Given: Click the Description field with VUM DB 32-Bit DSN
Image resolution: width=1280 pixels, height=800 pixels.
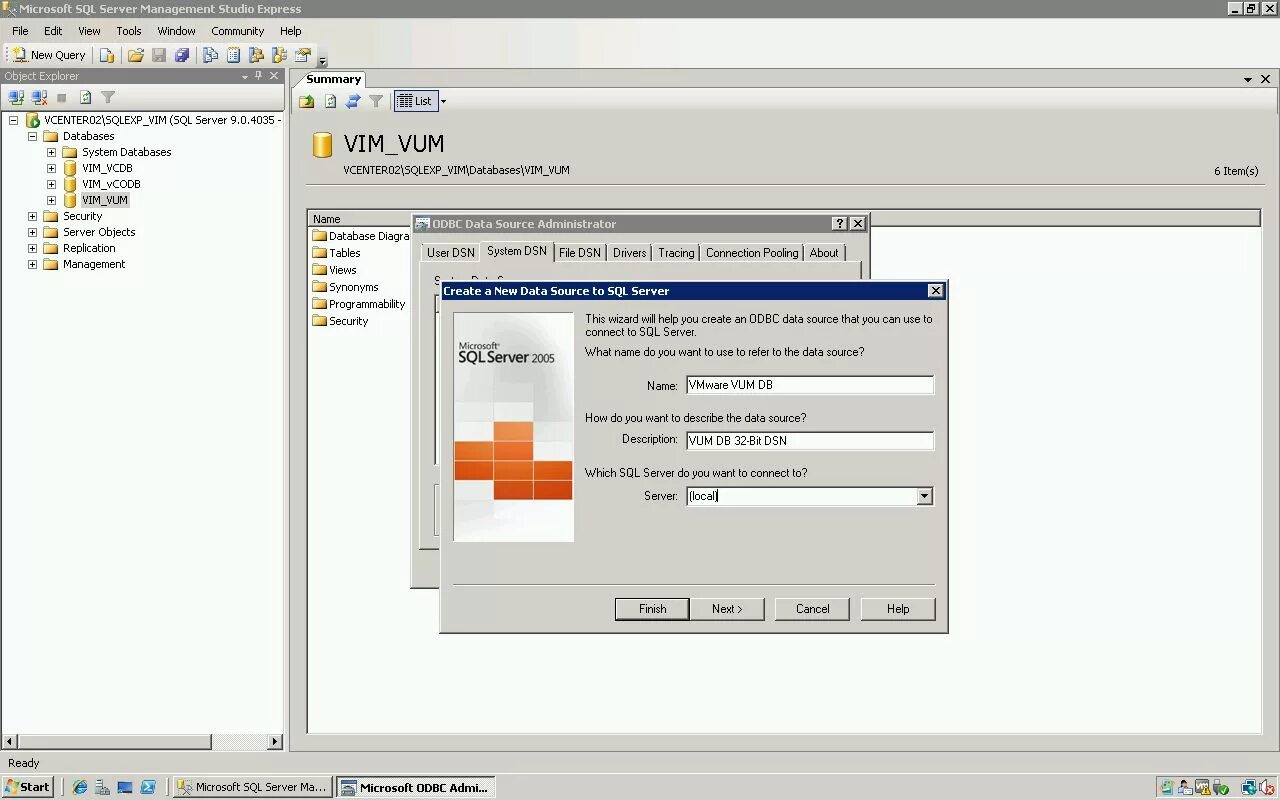Looking at the screenshot, I should click(810, 441).
